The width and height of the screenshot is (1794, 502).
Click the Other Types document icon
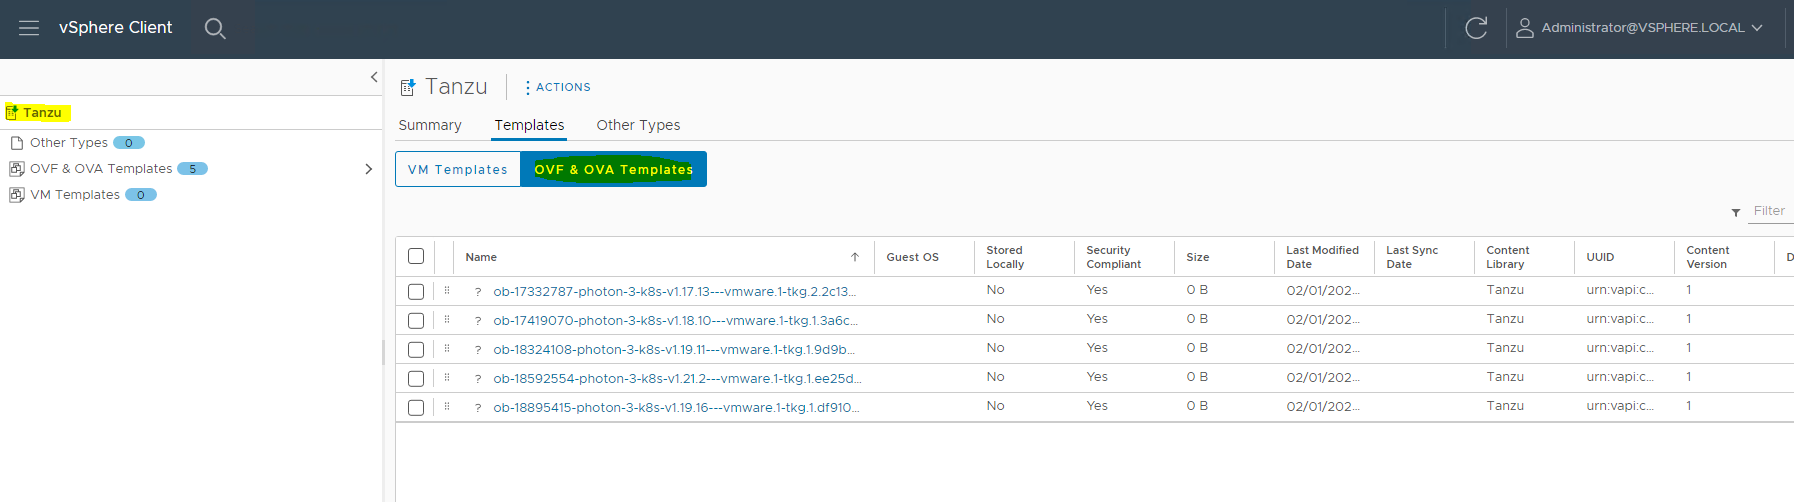coord(16,143)
